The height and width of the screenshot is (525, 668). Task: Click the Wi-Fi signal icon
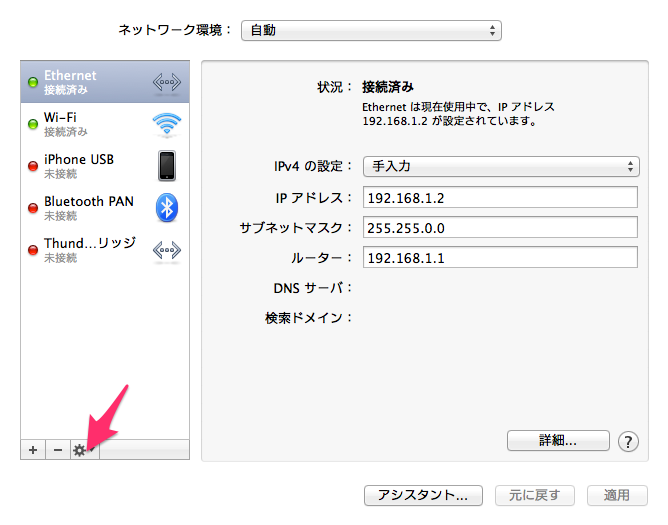click(x=167, y=124)
